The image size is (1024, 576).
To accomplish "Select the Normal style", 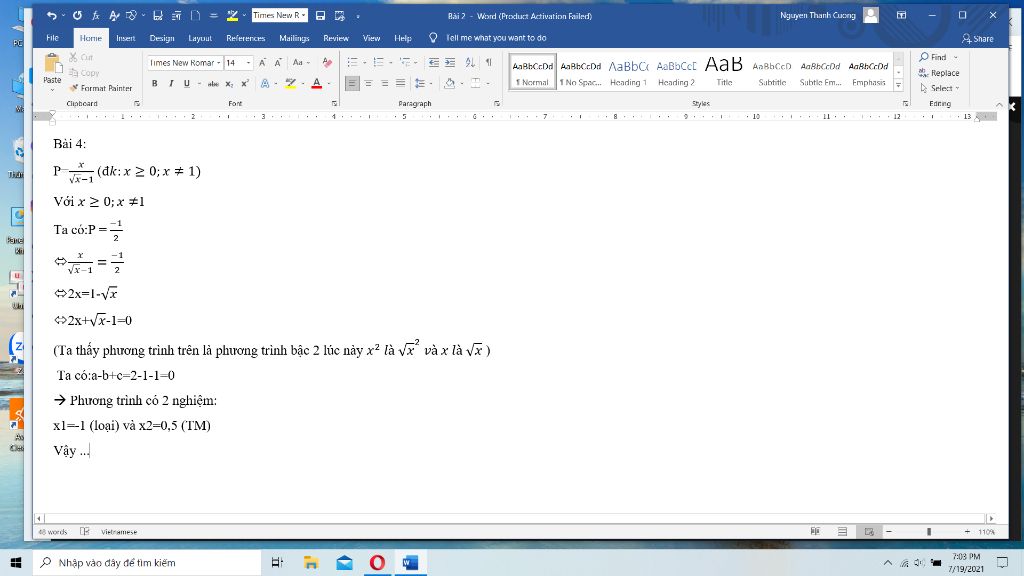I will coord(532,72).
